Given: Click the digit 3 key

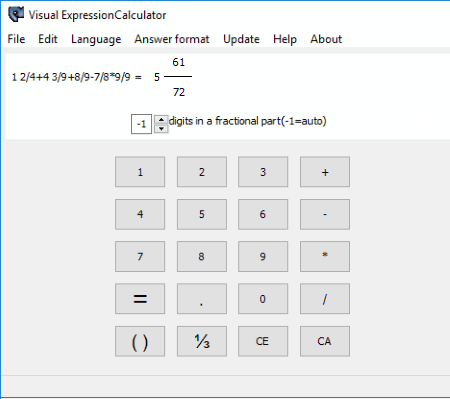Looking at the screenshot, I should (x=263, y=172).
